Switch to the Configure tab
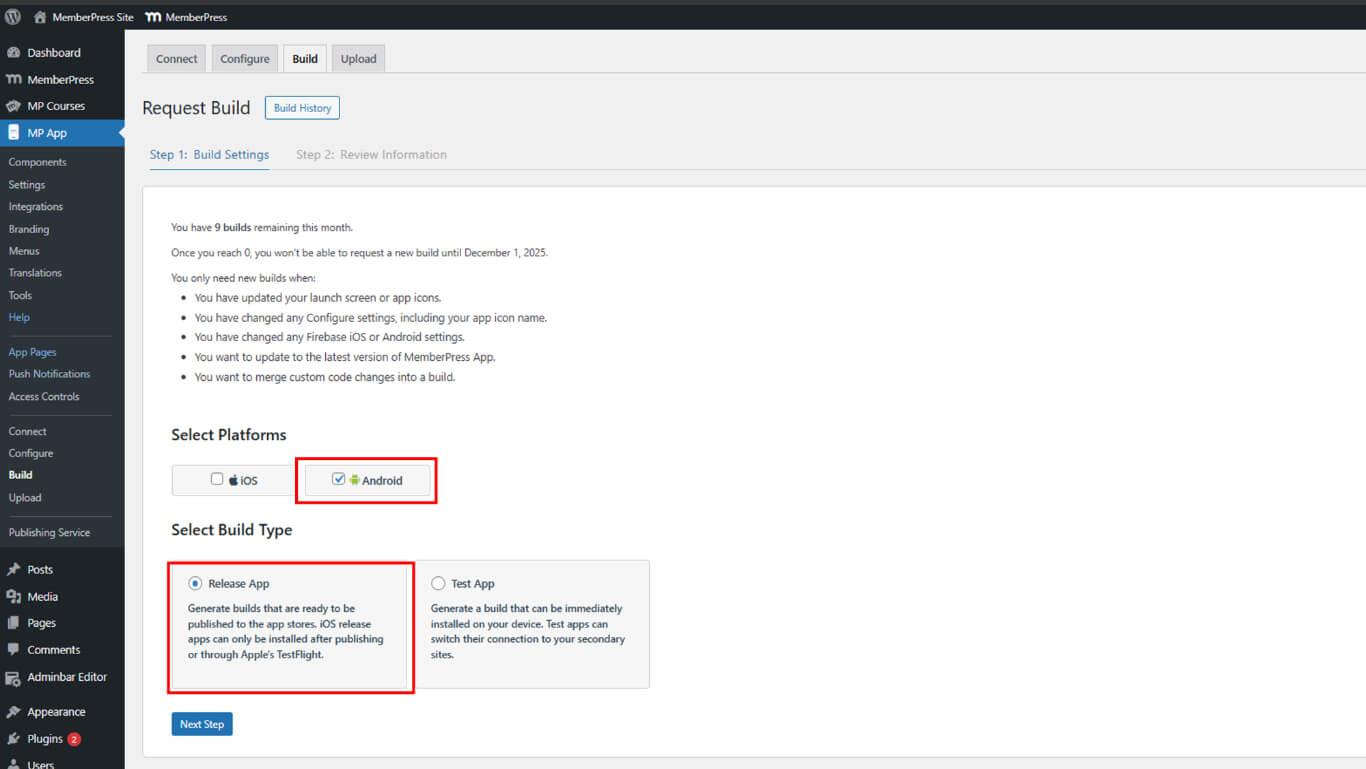This screenshot has width=1366, height=769. (x=245, y=59)
